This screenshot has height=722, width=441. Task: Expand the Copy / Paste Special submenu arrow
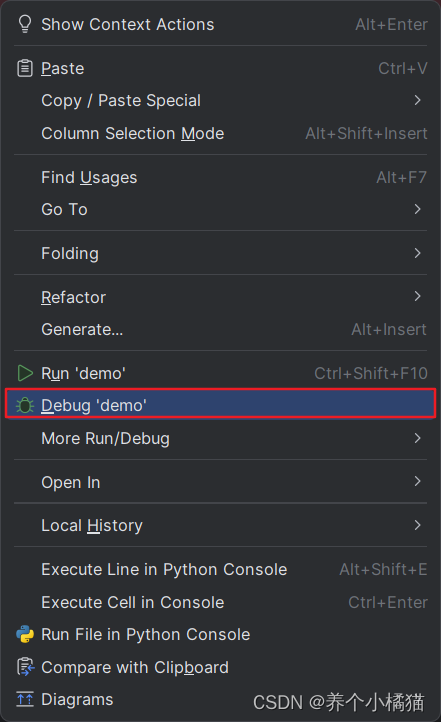[x=417, y=100]
